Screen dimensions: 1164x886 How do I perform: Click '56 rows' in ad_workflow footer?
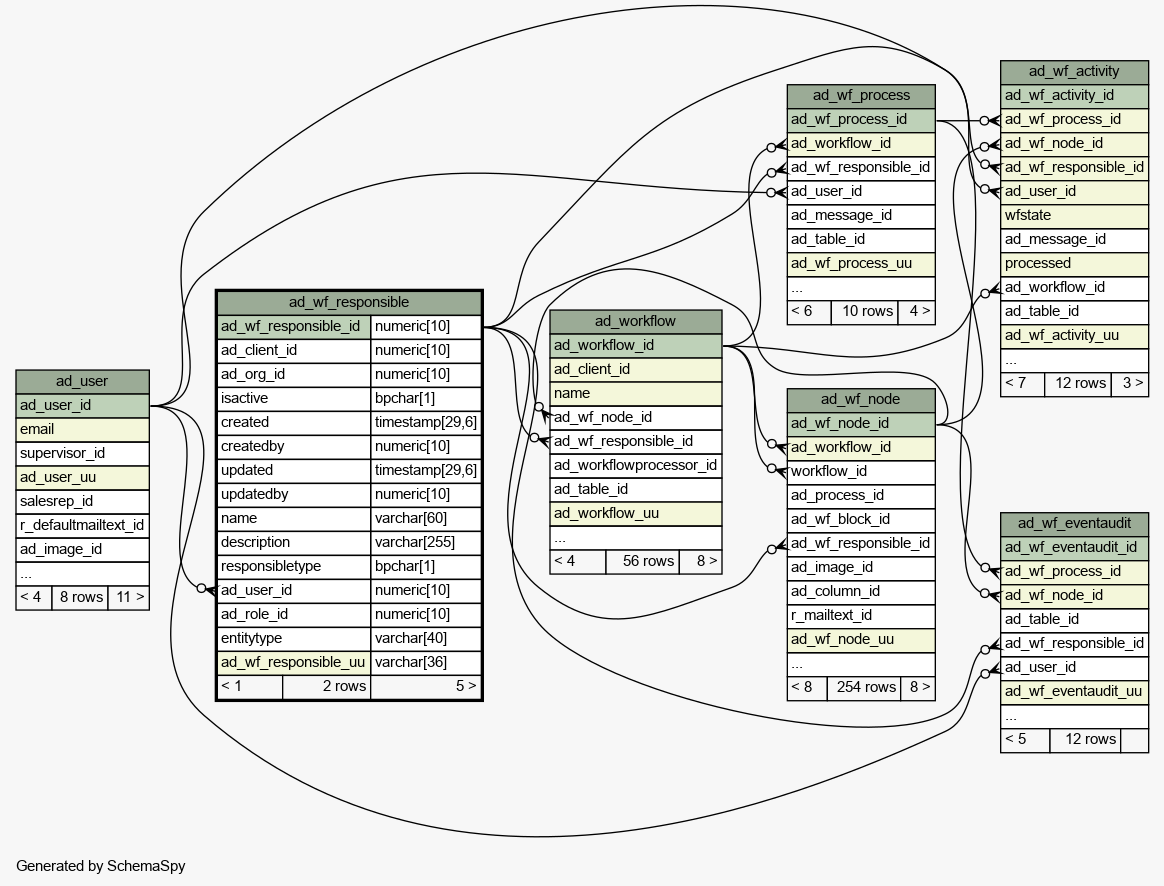pyautogui.click(x=643, y=562)
